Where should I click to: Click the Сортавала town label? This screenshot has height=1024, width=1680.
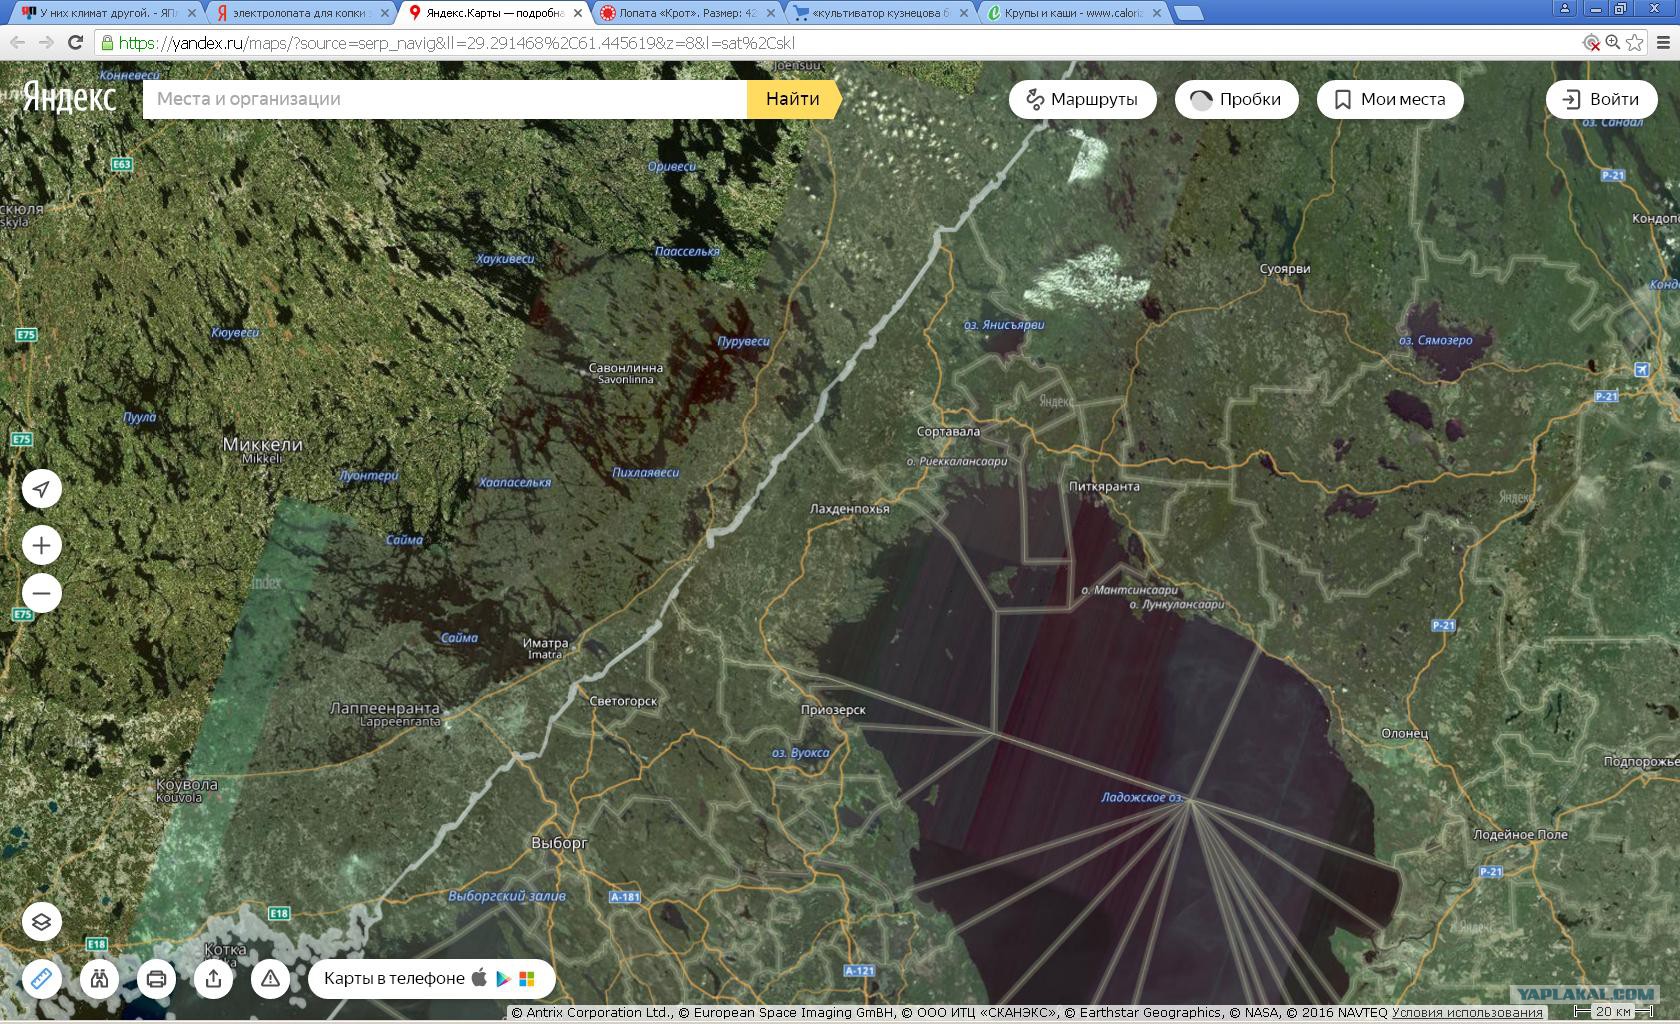(x=948, y=431)
